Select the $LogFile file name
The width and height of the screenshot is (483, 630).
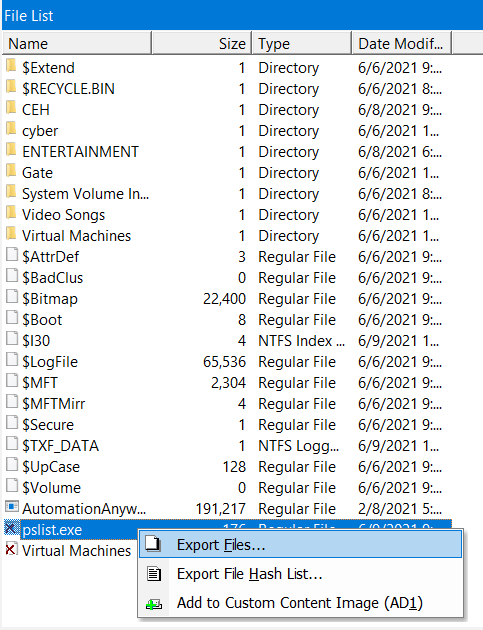pyautogui.click(x=50, y=362)
